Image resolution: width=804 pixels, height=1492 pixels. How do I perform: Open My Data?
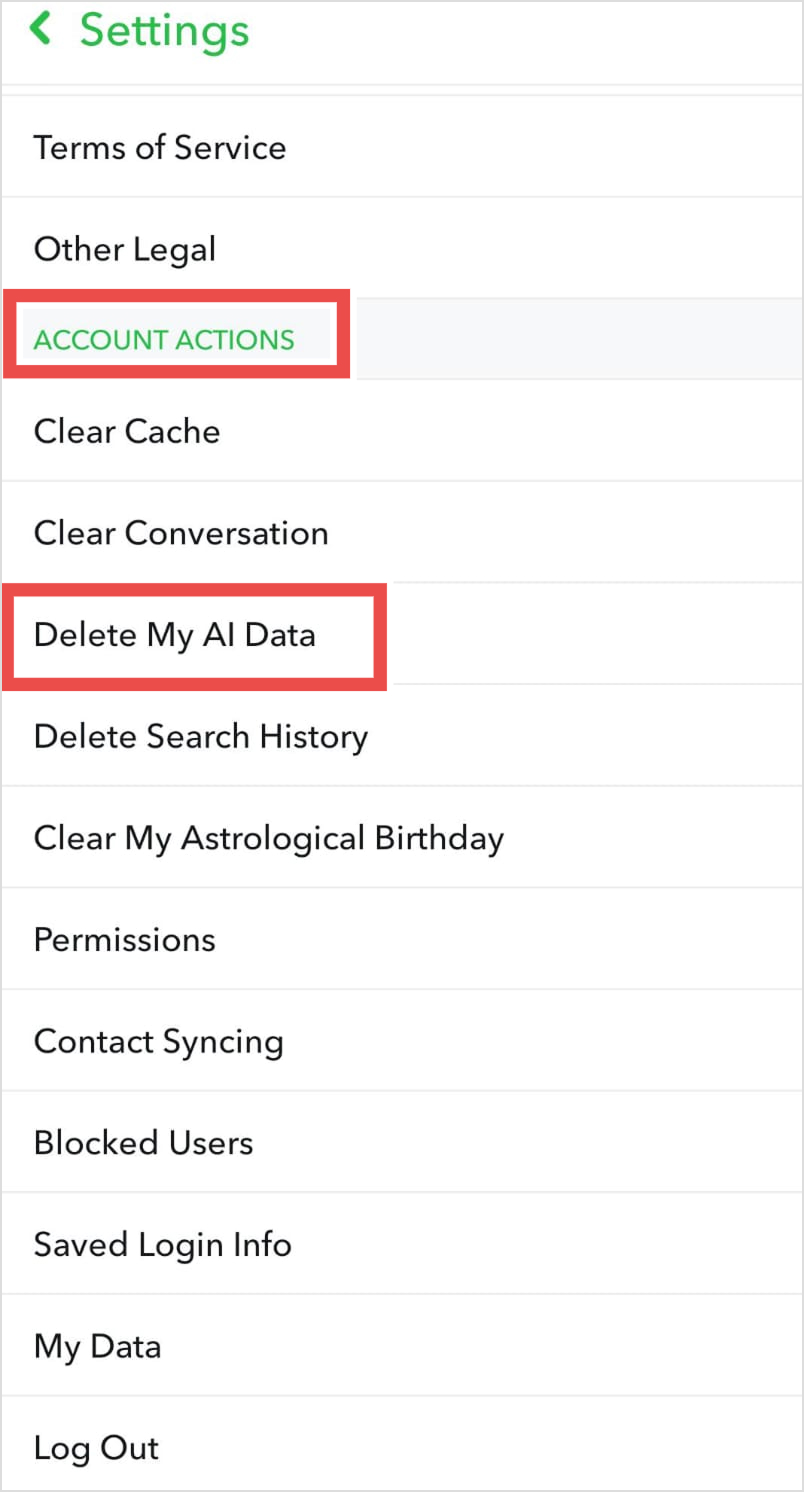(x=97, y=1346)
